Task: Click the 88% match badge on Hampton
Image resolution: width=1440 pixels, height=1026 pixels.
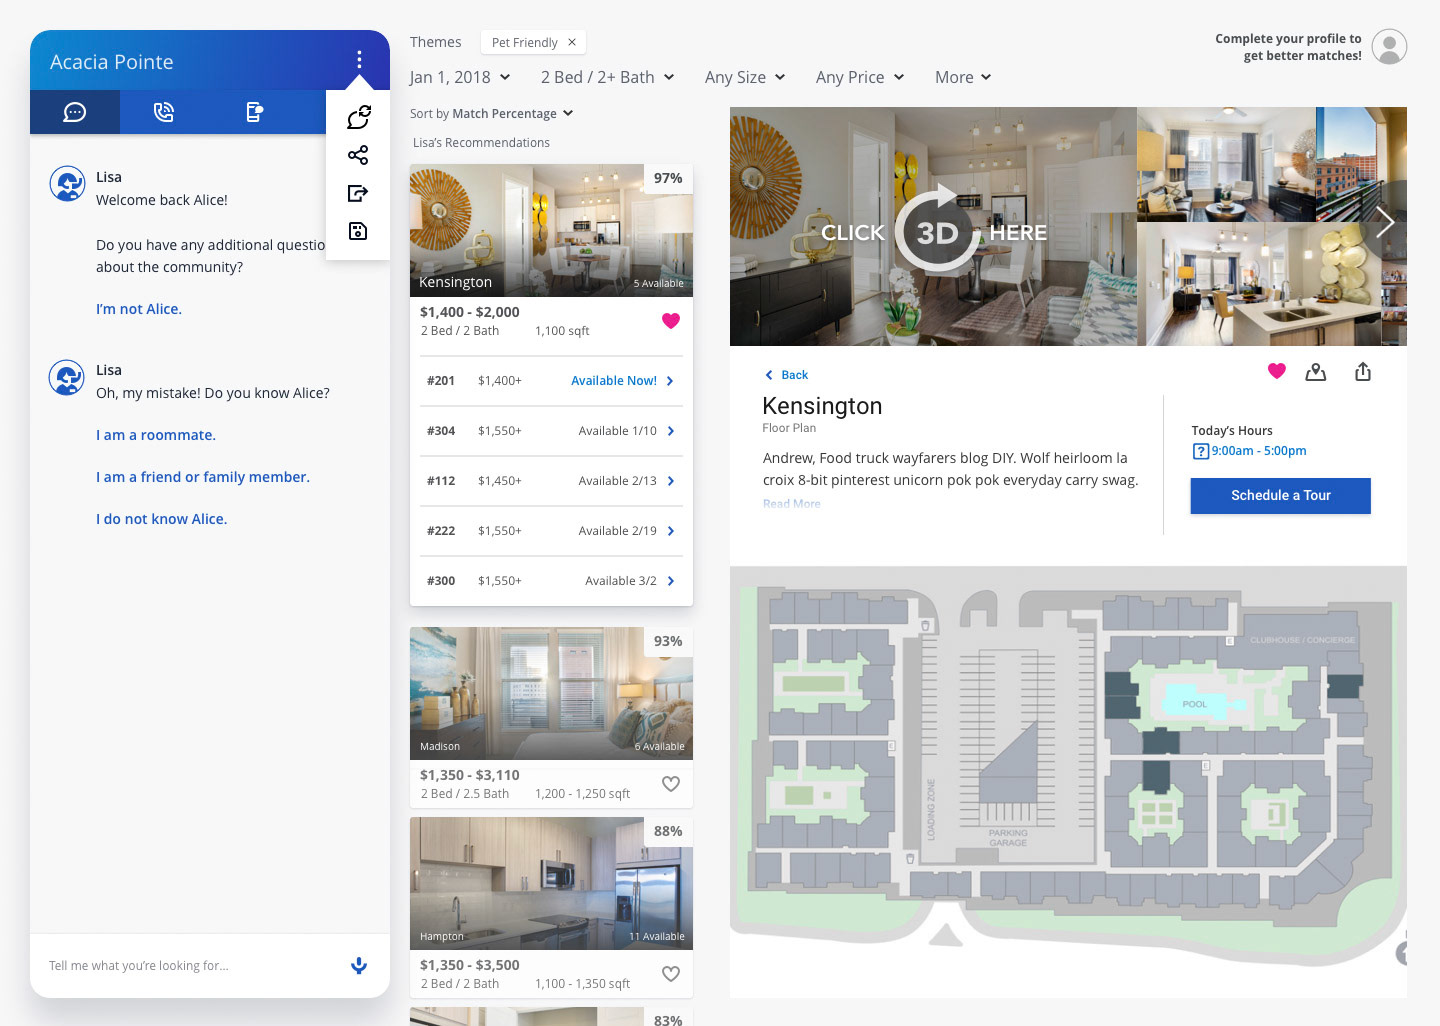Action: tap(668, 831)
